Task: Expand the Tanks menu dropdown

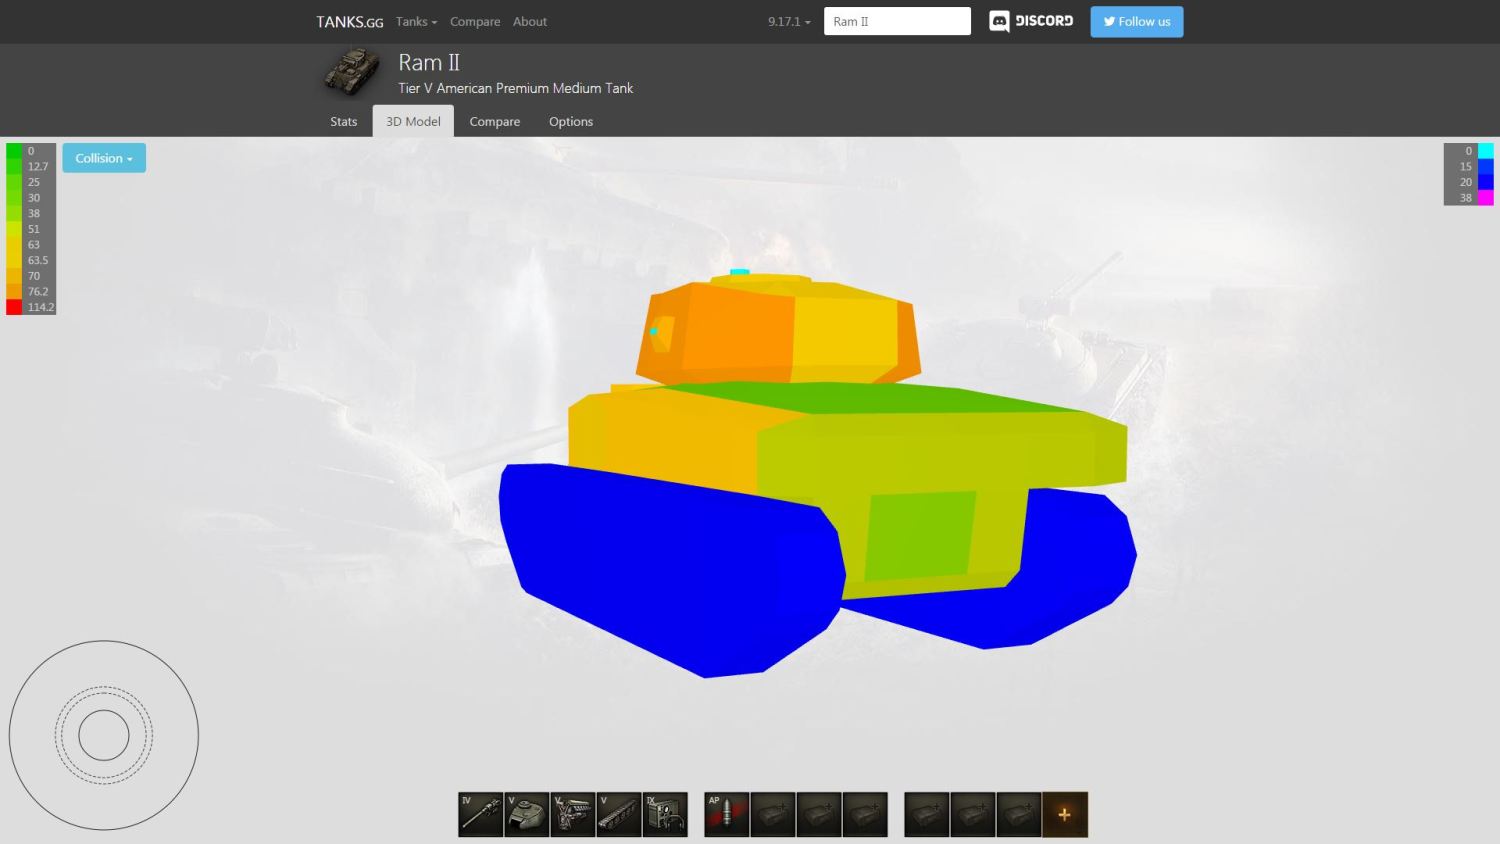Action: coord(416,21)
